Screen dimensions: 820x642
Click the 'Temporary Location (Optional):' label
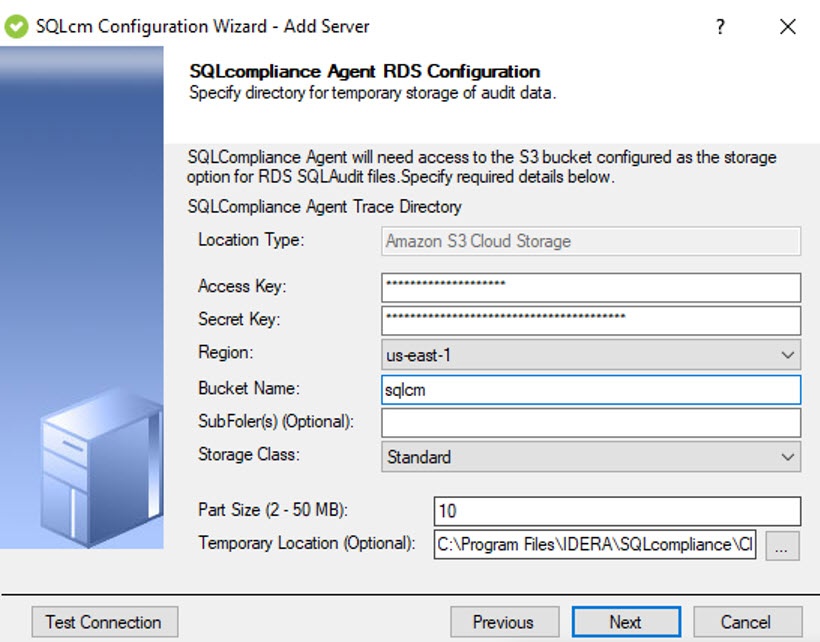coord(306,543)
